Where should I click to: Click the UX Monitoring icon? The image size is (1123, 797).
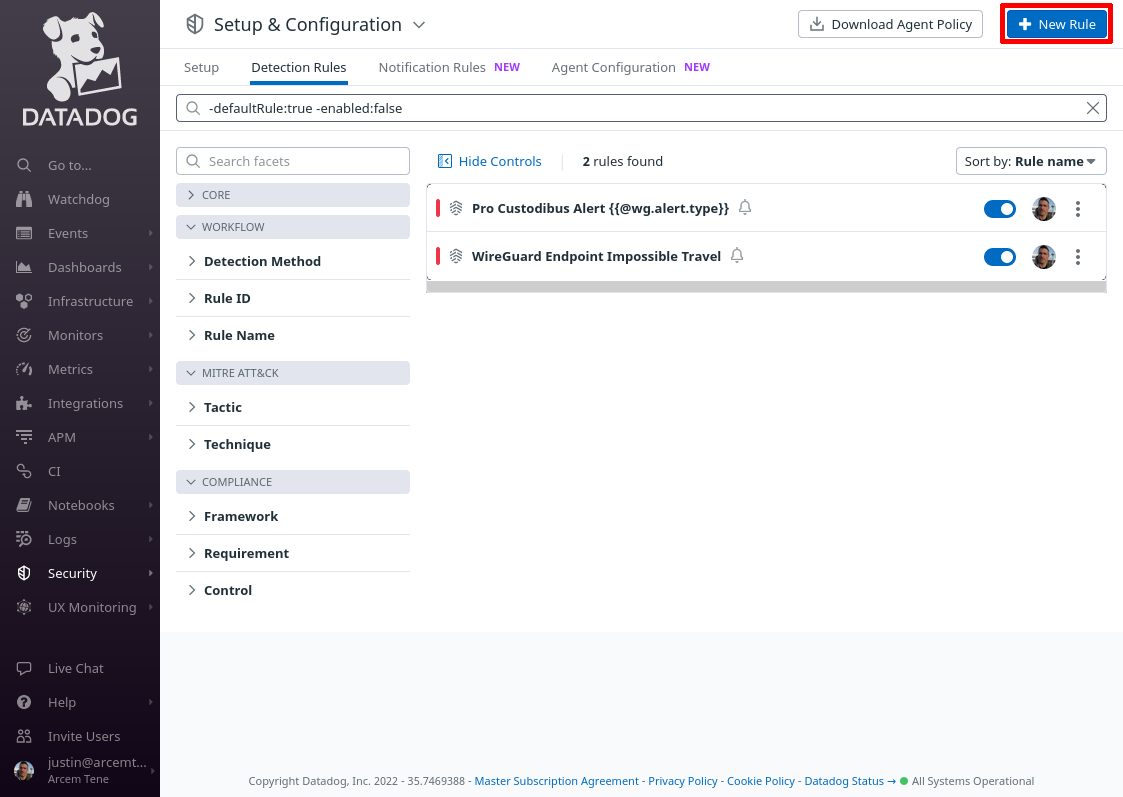[24, 607]
